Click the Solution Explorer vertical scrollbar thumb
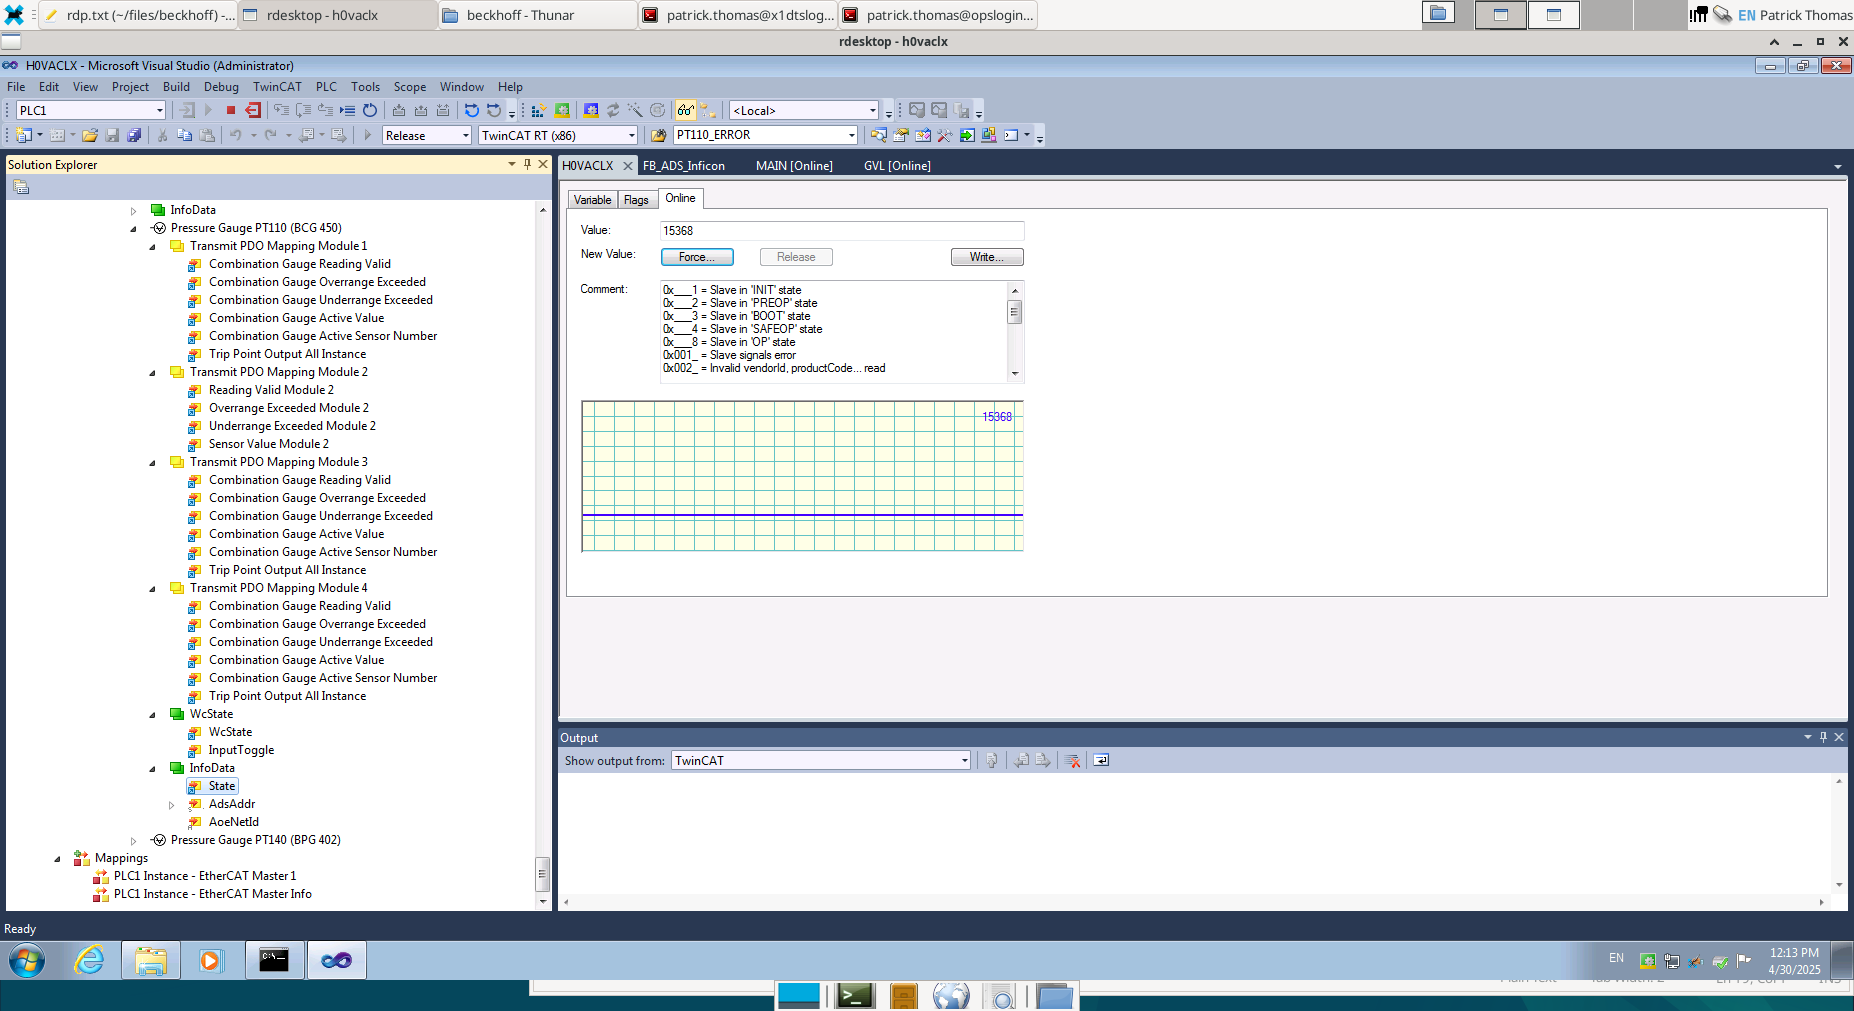The image size is (1854, 1011). (542, 874)
